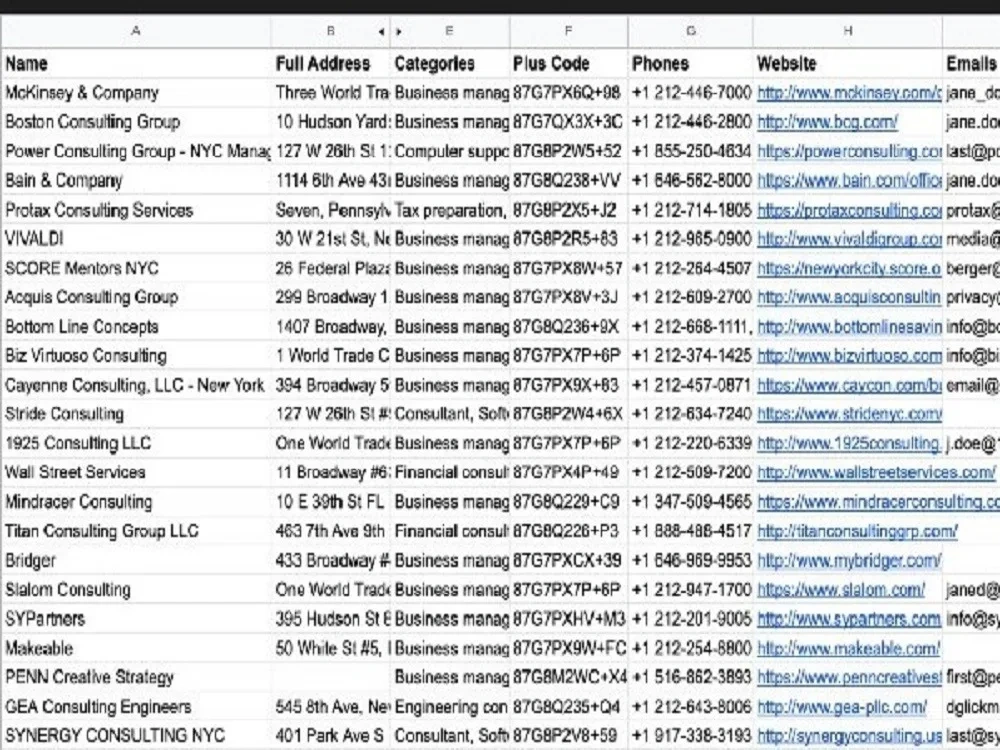
Task: Open the bcg.com website link
Action: [827, 122]
